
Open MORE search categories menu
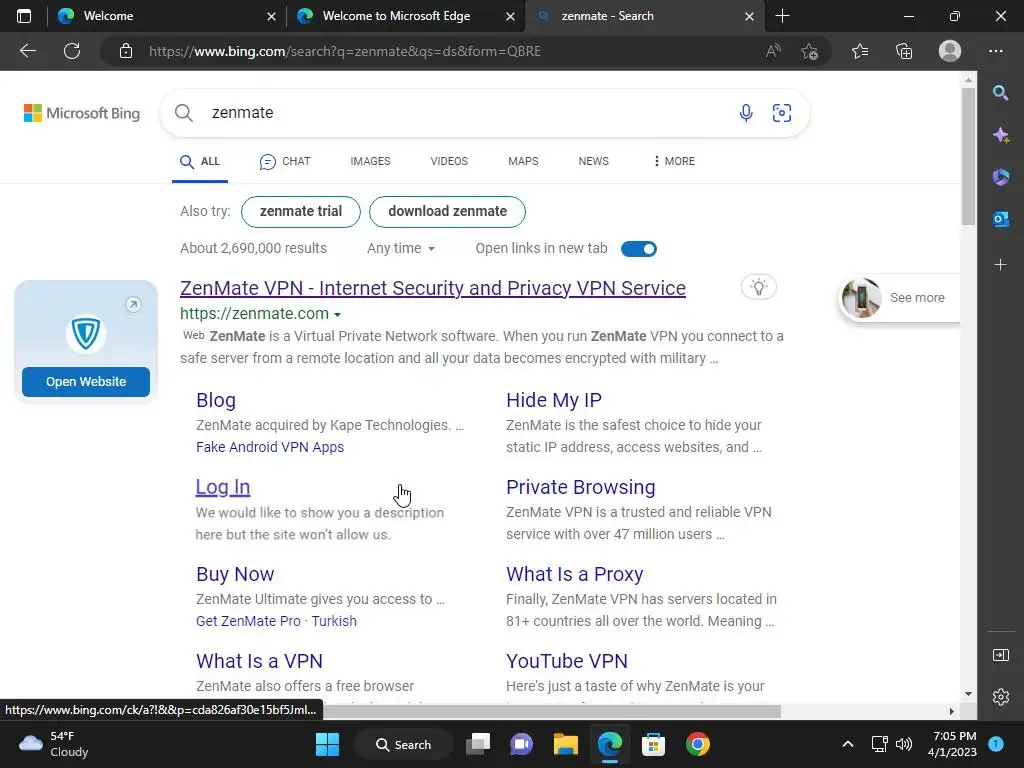coord(673,161)
